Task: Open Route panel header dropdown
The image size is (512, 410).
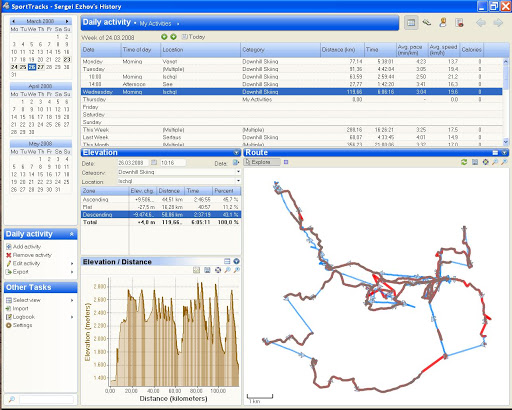Action: point(504,153)
